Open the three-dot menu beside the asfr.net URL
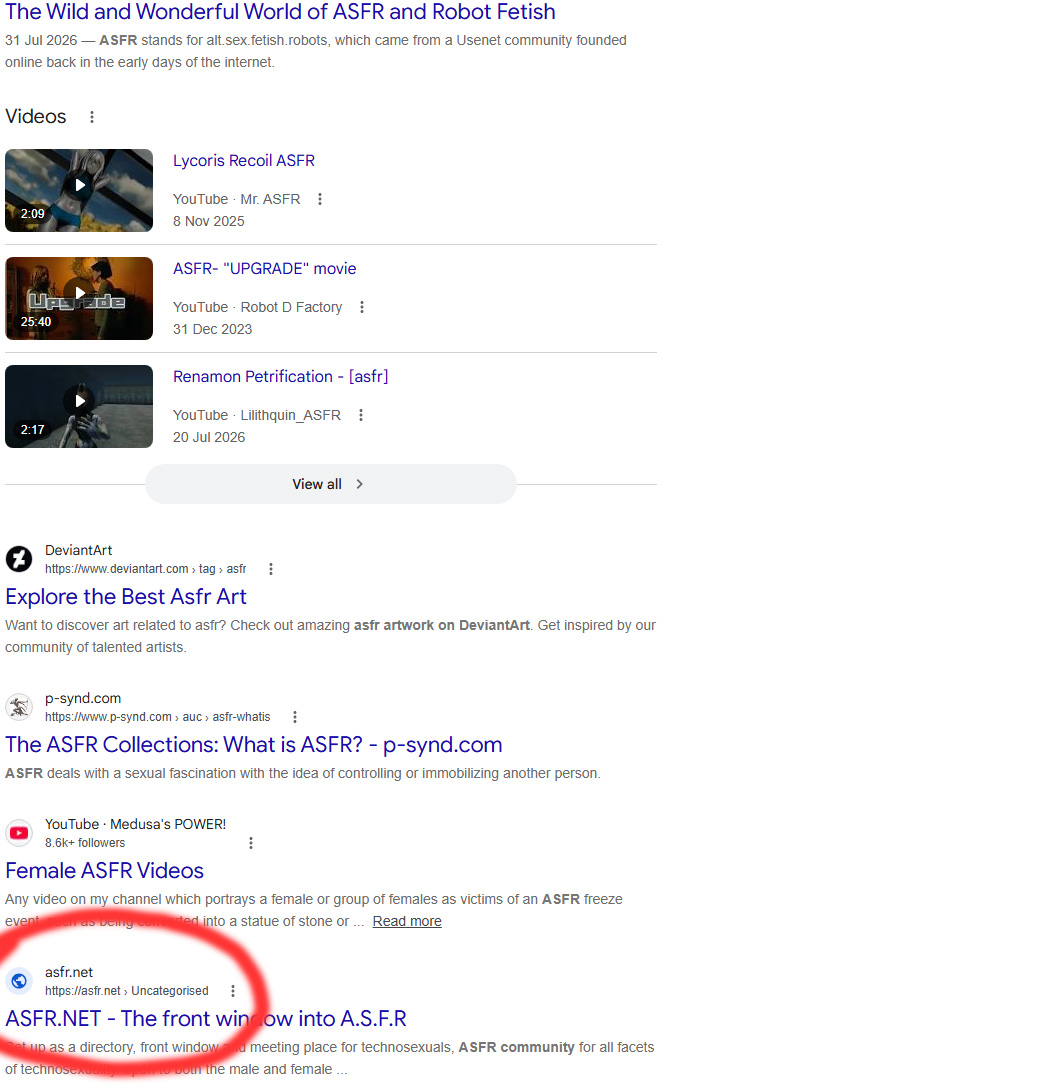 pos(233,991)
